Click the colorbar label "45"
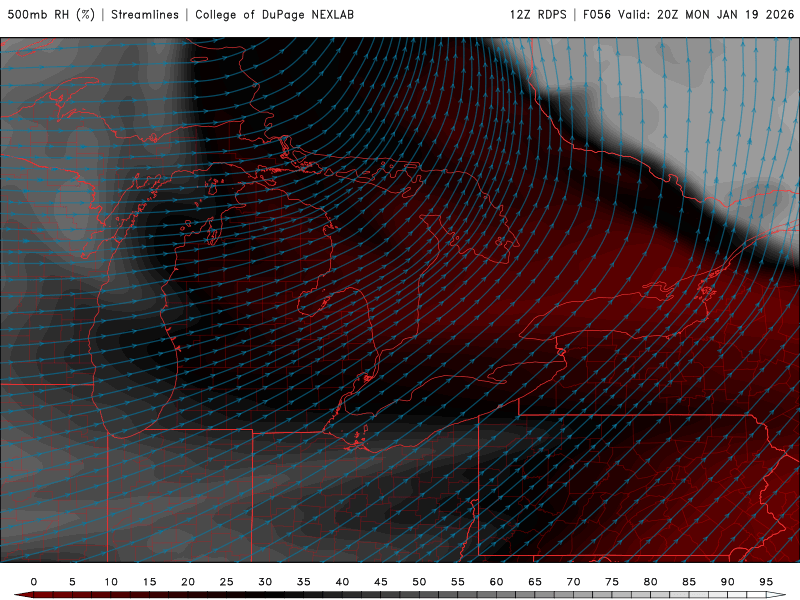The image size is (800, 600). tap(381, 582)
